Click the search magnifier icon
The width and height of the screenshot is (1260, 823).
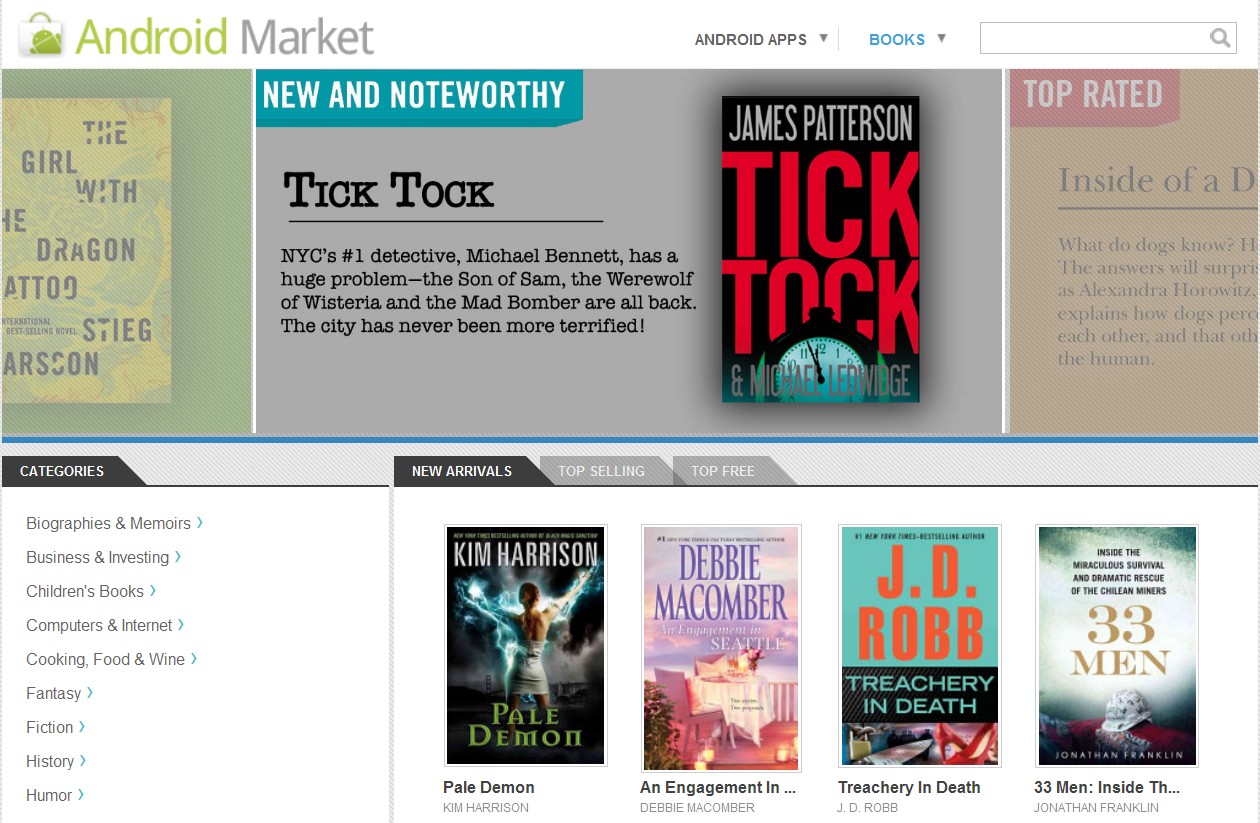(1220, 38)
